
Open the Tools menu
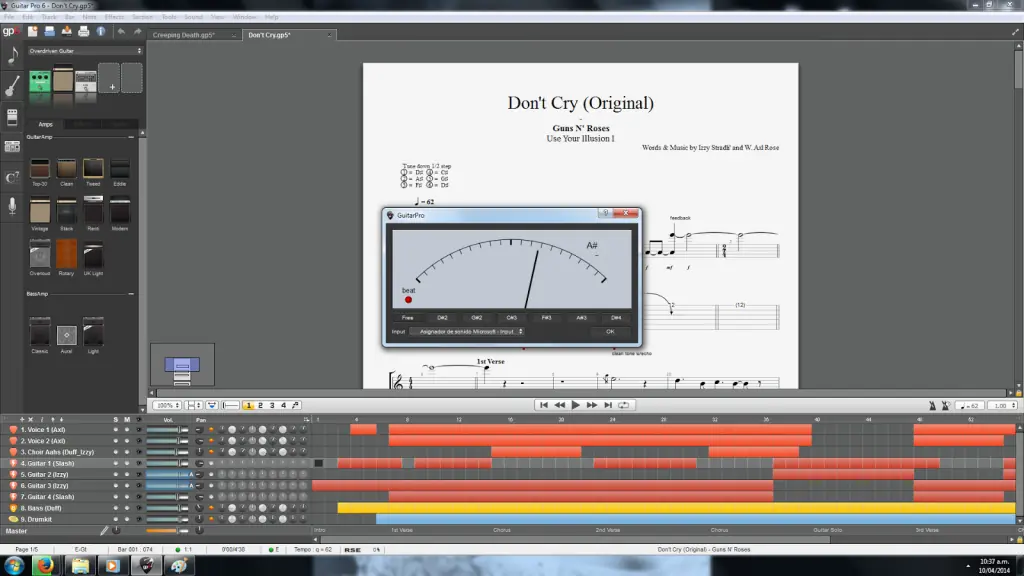[x=168, y=17]
